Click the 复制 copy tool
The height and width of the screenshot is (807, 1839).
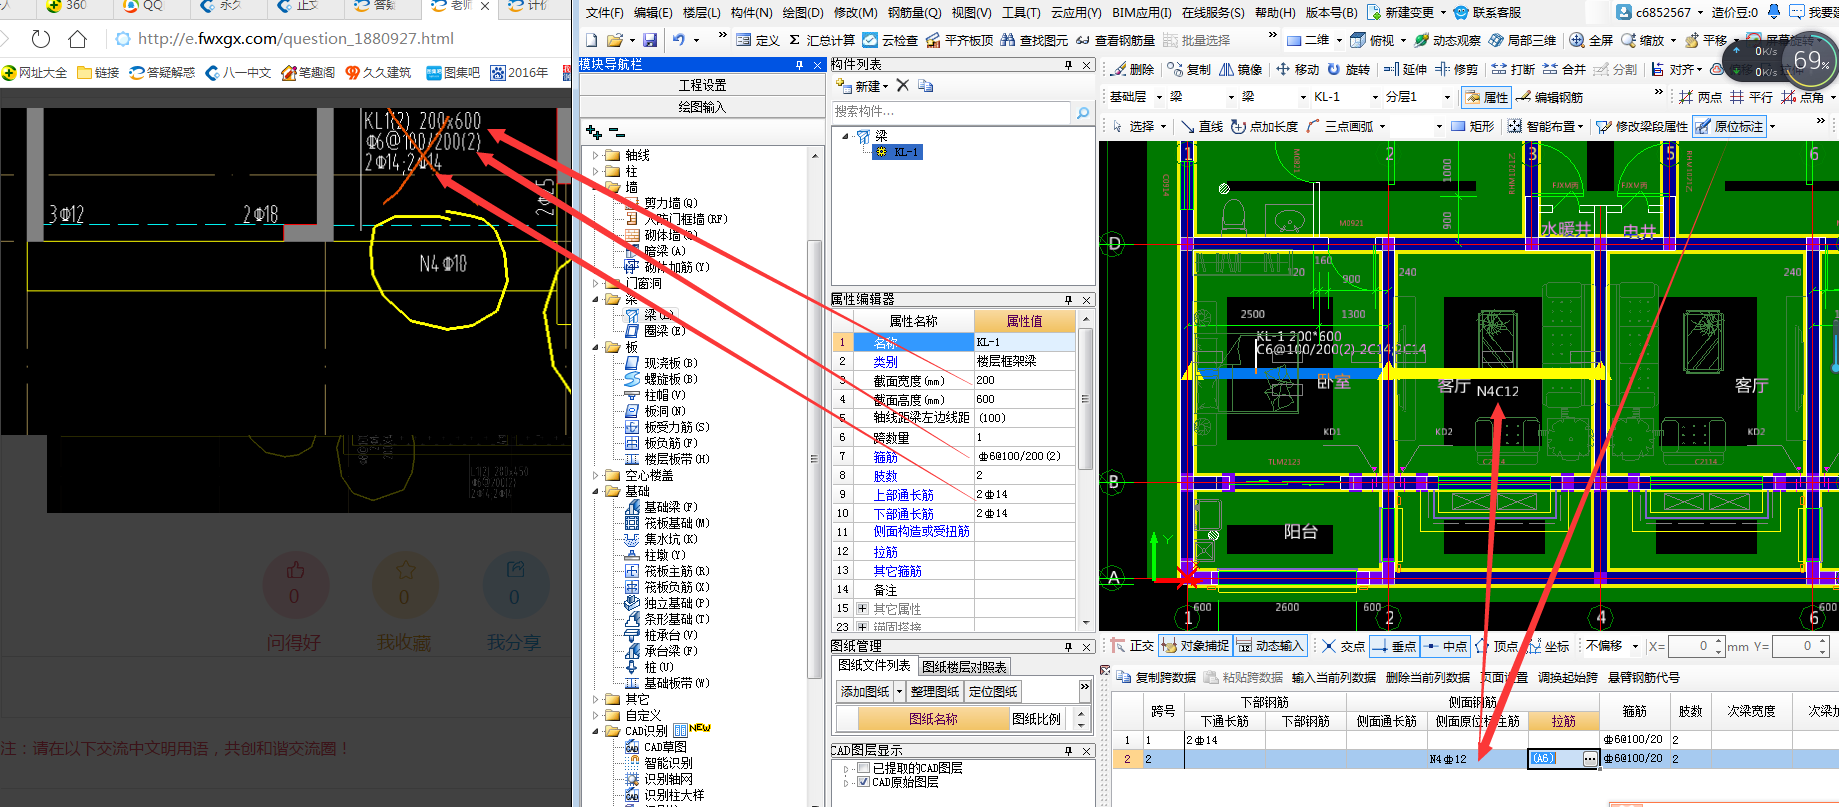click(1189, 69)
